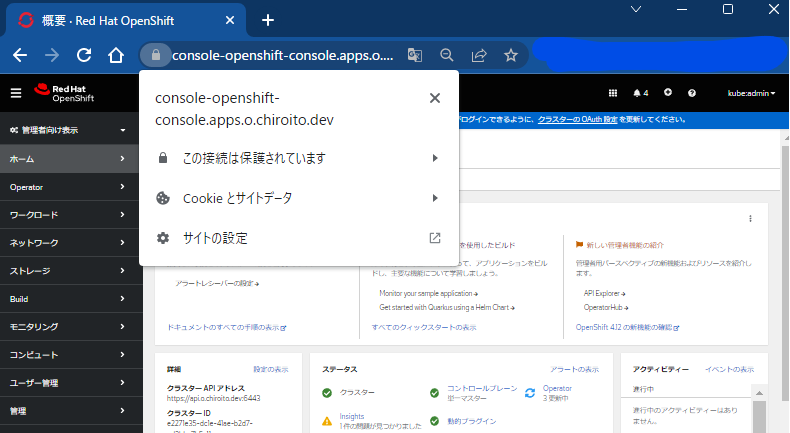Viewport: 790px width, 433px height.
Task: Open the application launcher grid icon
Action: pos(613,93)
